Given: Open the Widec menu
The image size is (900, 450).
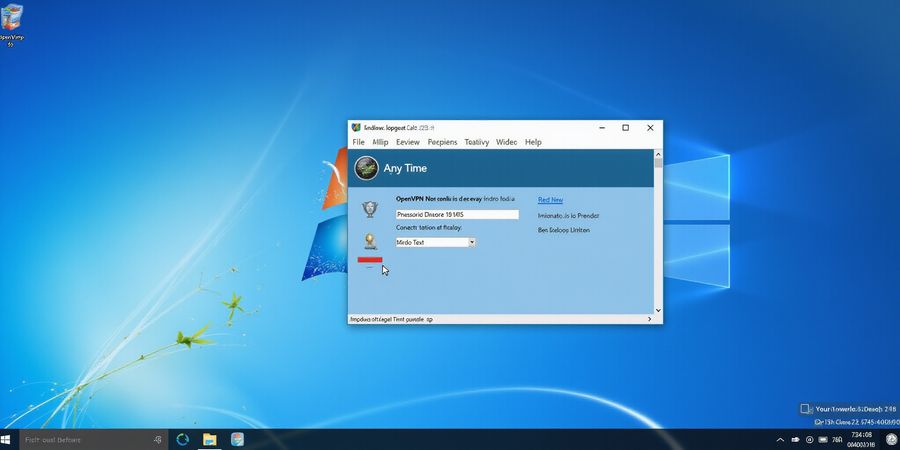Looking at the screenshot, I should [x=506, y=142].
